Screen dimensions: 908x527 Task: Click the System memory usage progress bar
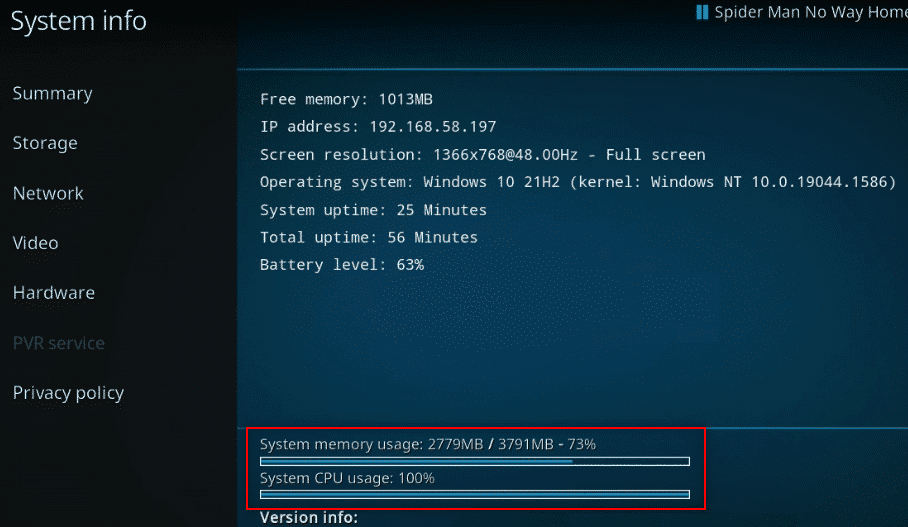coord(475,462)
